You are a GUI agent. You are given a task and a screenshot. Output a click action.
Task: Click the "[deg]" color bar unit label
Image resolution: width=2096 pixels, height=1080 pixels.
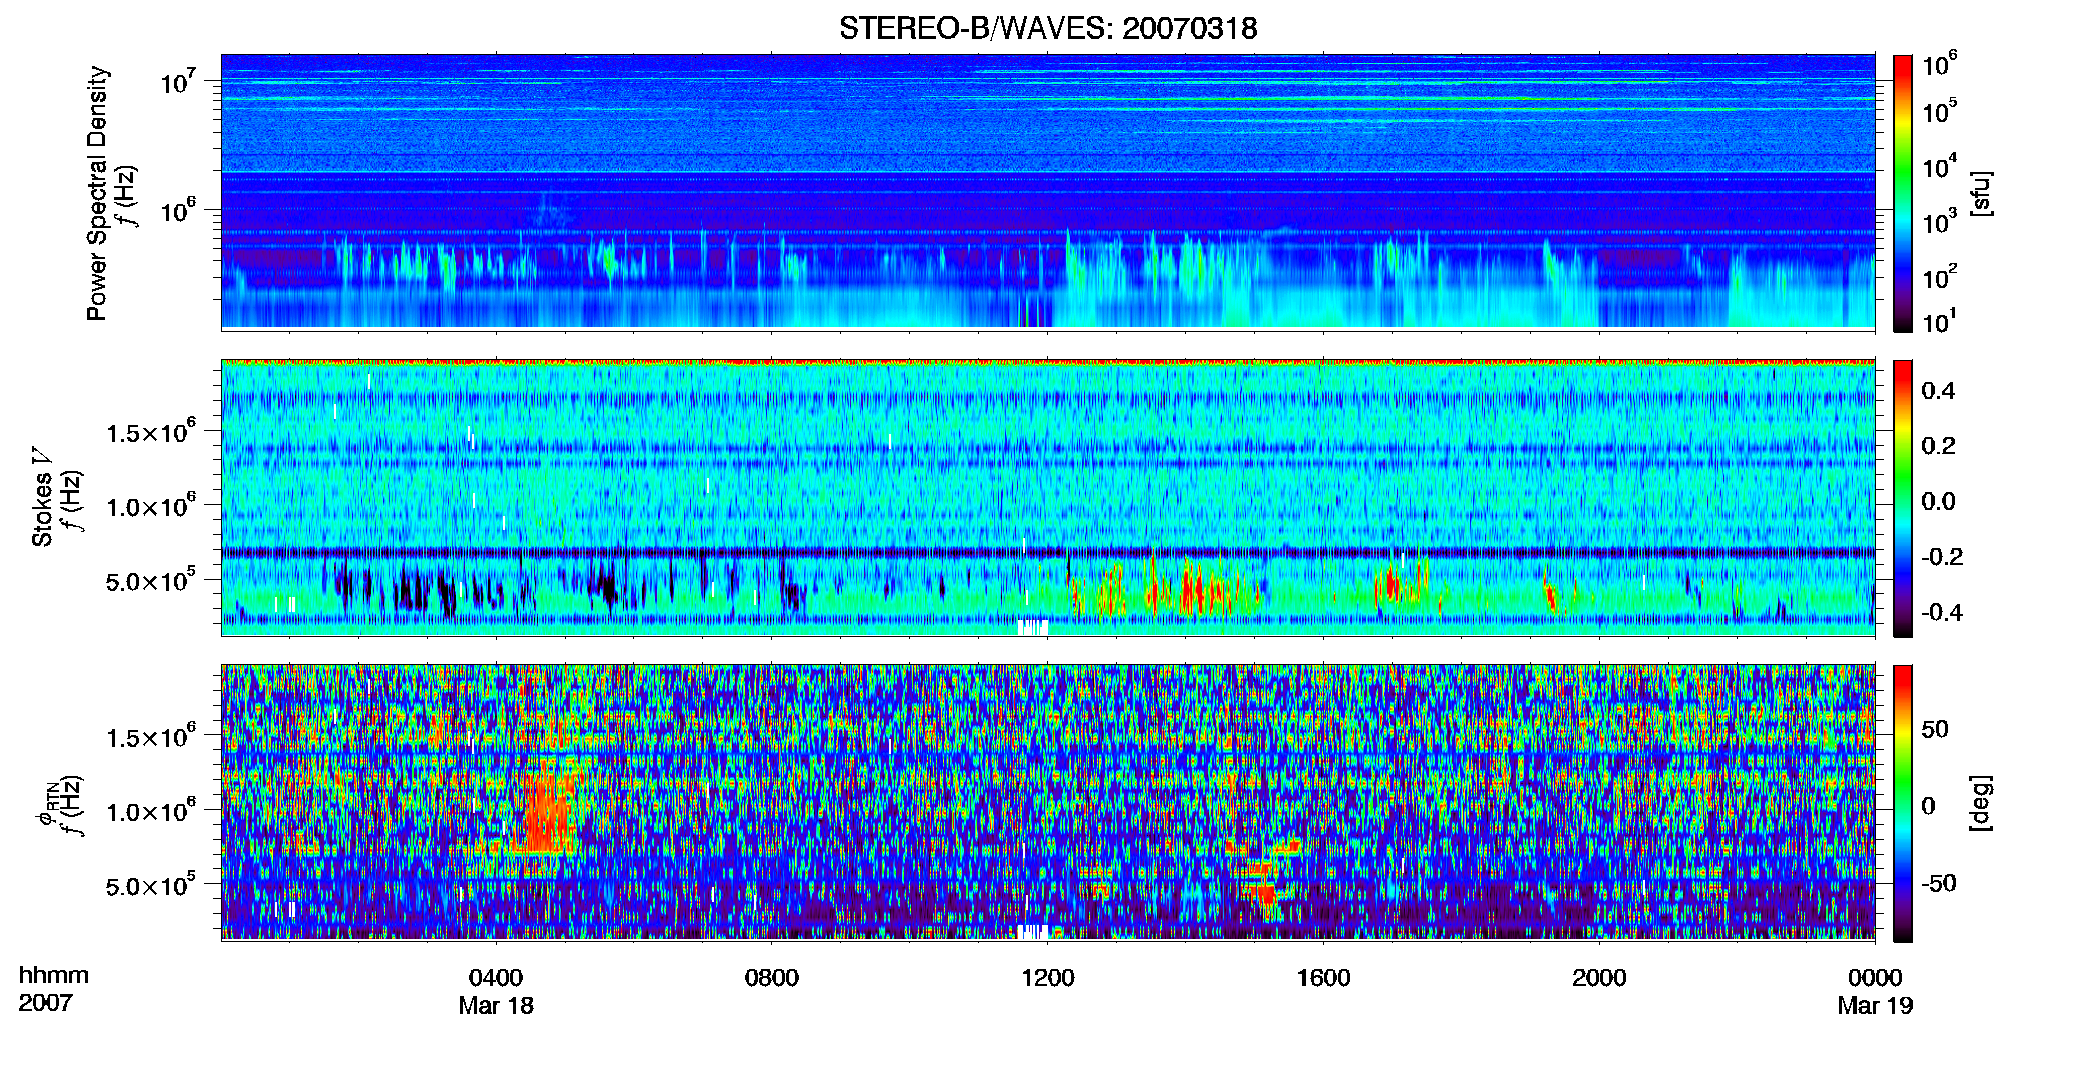click(1980, 803)
